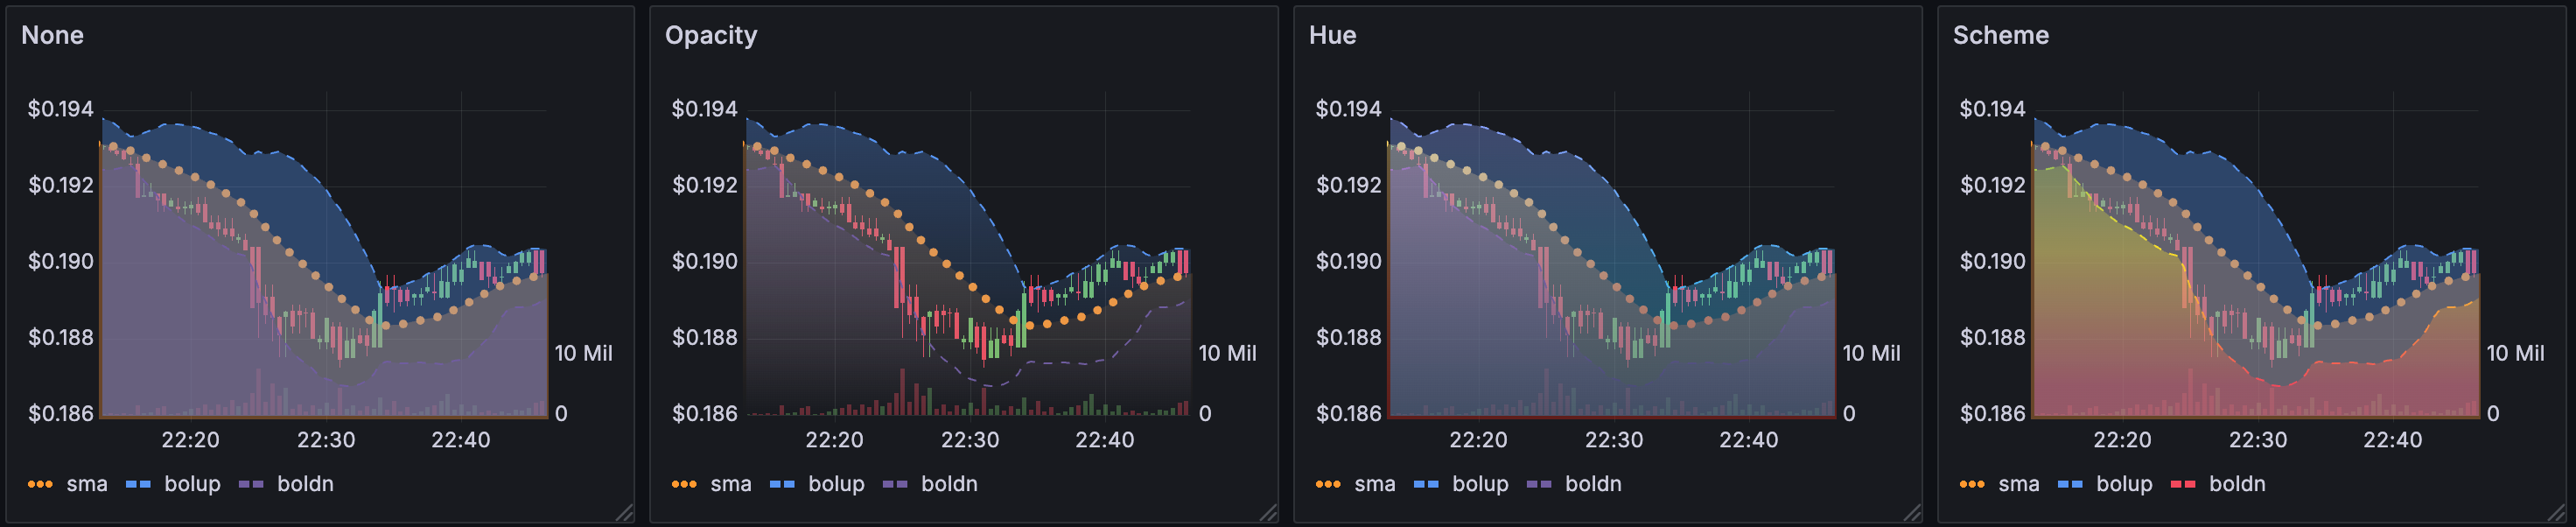
Task: Click the Scheme panel's corner resize handle
Action: tap(2557, 513)
